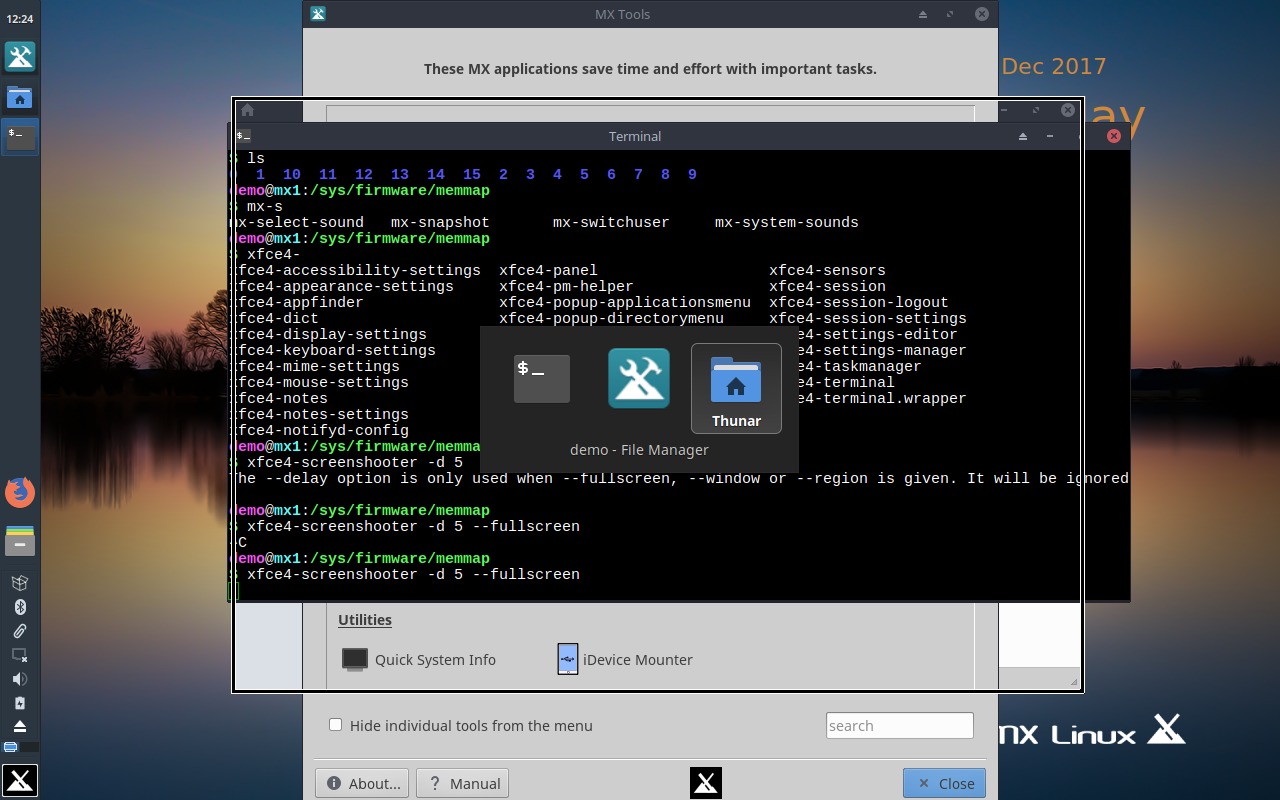Image resolution: width=1280 pixels, height=800 pixels.
Task: Click the Terminal home navigation control
Action: [246, 110]
